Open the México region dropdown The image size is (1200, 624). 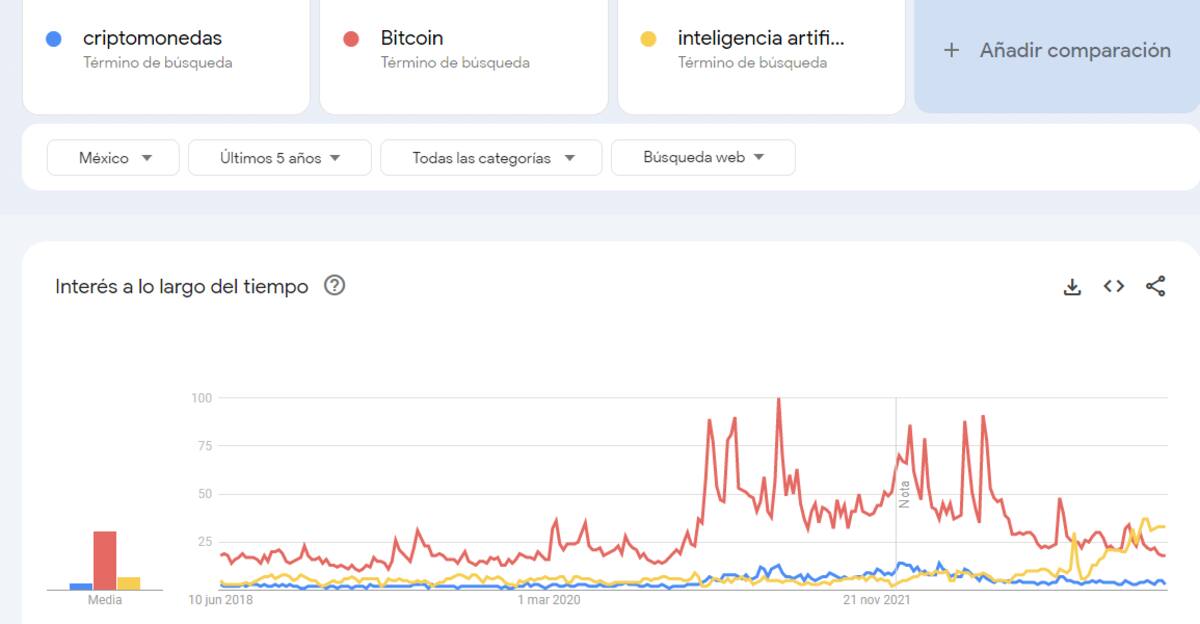pos(114,158)
